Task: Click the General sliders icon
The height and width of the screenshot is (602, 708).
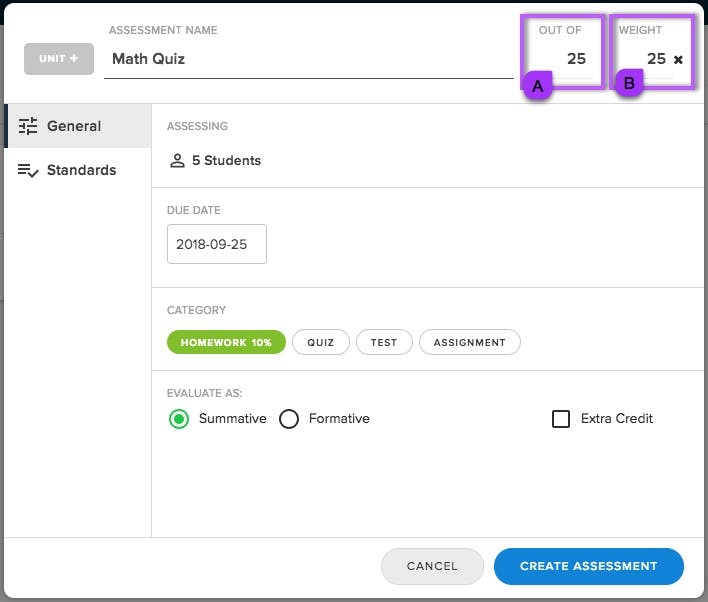Action: point(28,126)
